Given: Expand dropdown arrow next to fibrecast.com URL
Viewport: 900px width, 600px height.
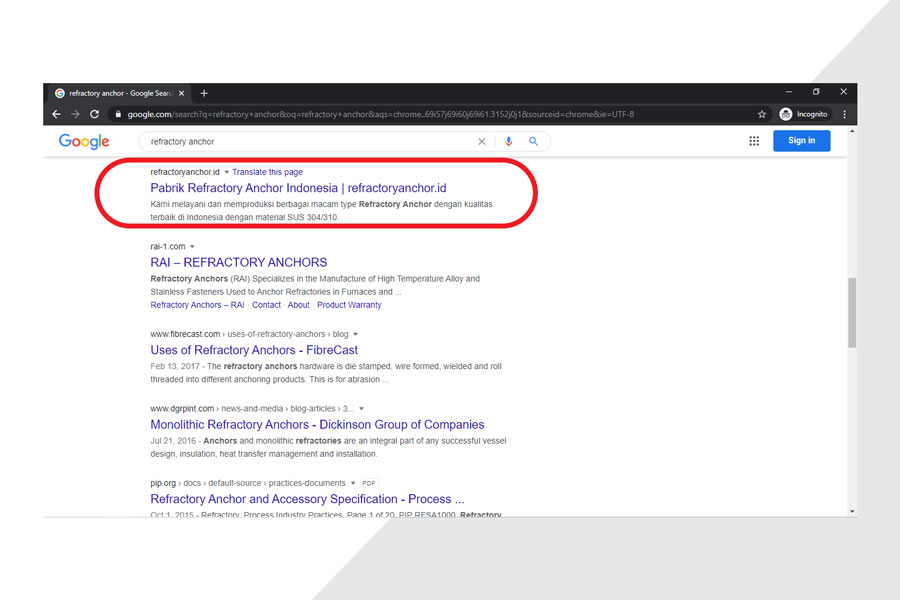Looking at the screenshot, I should (x=355, y=334).
